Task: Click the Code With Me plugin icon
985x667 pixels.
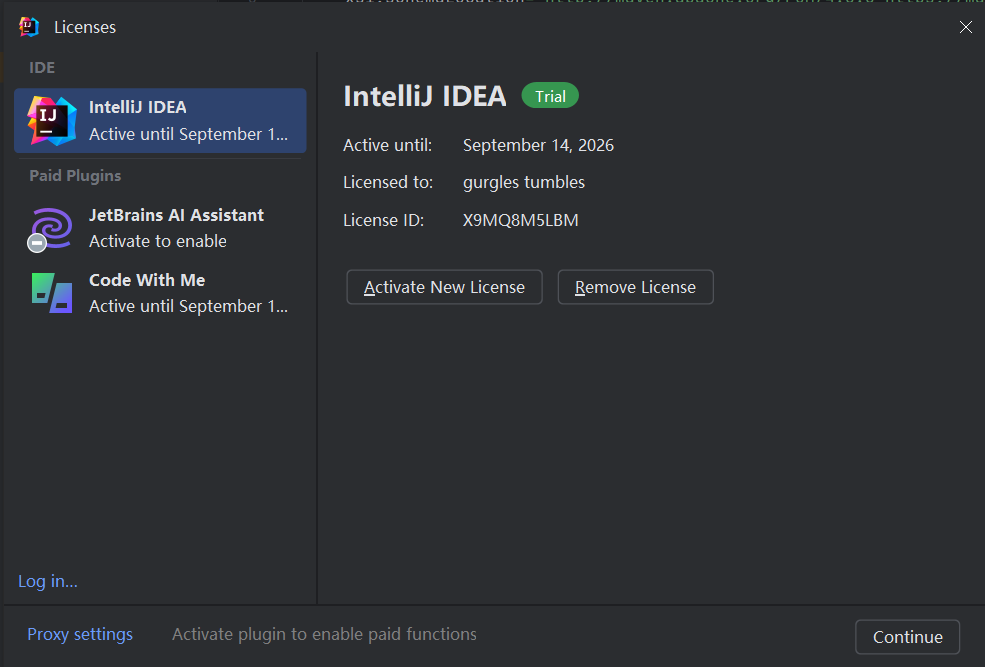Action: click(52, 293)
